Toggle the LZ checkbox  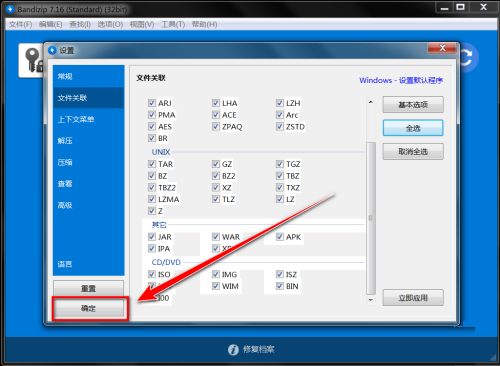(280, 199)
